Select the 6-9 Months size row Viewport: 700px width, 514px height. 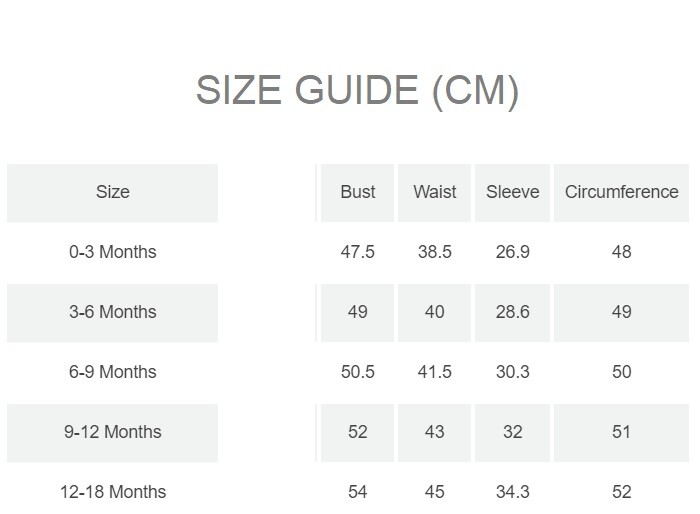[x=113, y=372]
